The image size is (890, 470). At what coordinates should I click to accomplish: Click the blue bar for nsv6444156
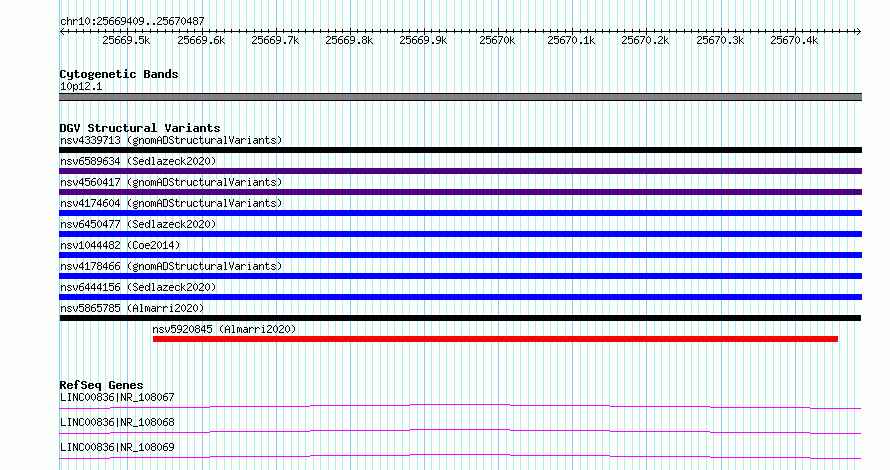point(460,297)
